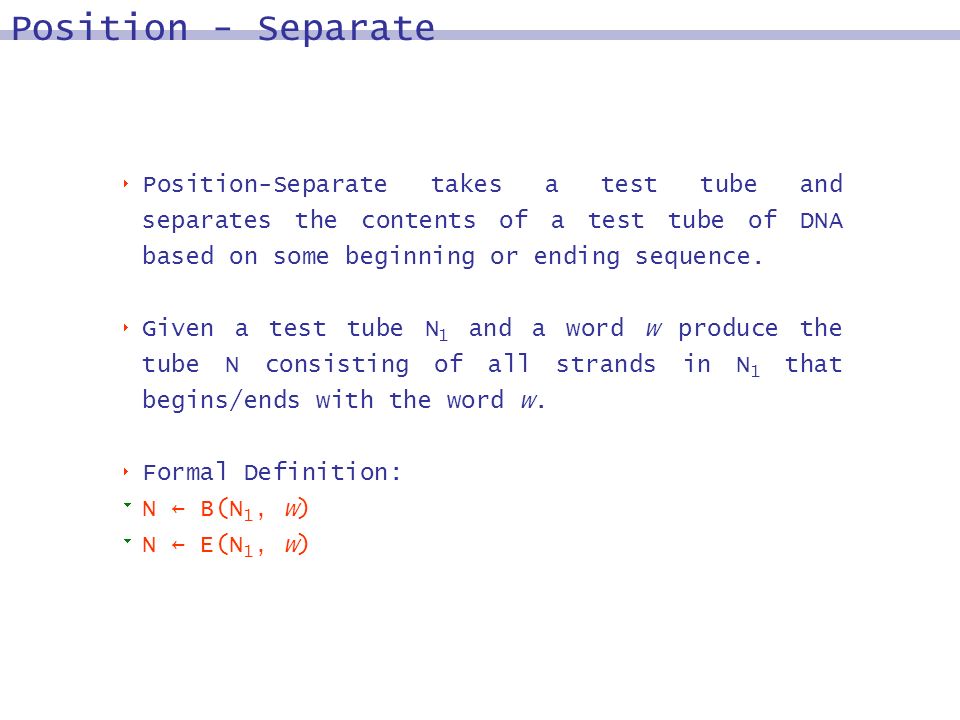Select the 'Formal Definition:' text
The image size is (960, 720).
pyautogui.click(x=272, y=473)
